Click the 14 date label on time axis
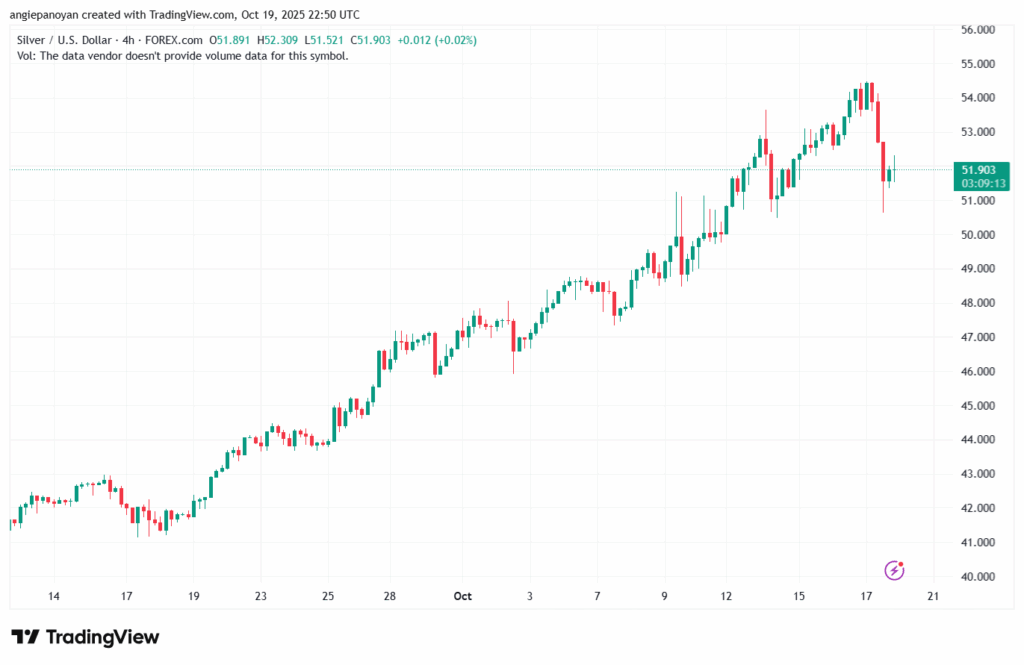Viewport: 1024px width, 665px height. click(x=53, y=596)
